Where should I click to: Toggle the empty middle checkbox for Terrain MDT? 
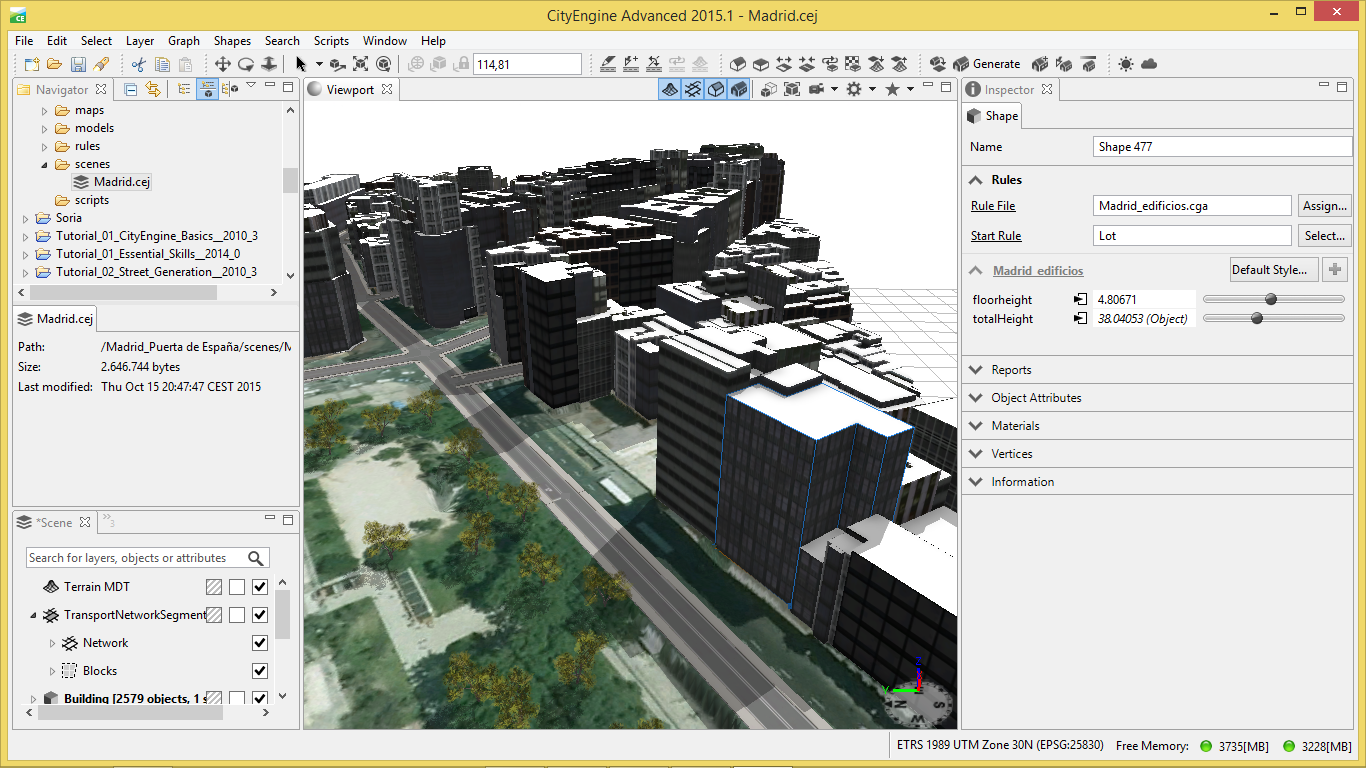(237, 587)
